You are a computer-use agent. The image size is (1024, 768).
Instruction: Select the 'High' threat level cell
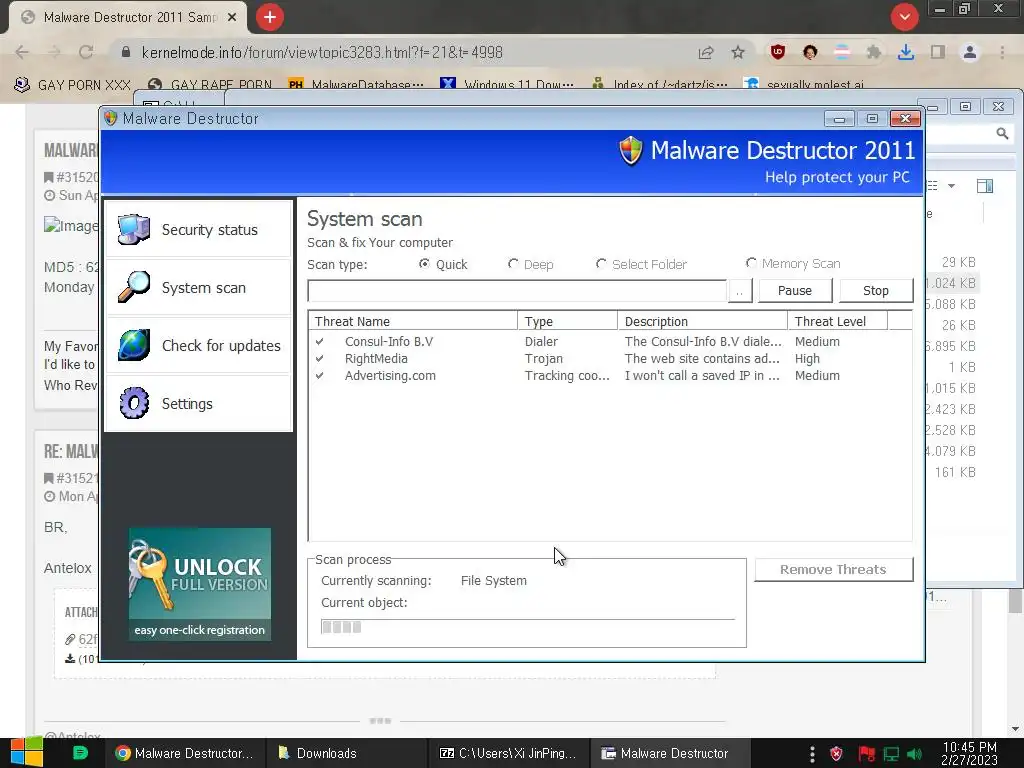[807, 358]
